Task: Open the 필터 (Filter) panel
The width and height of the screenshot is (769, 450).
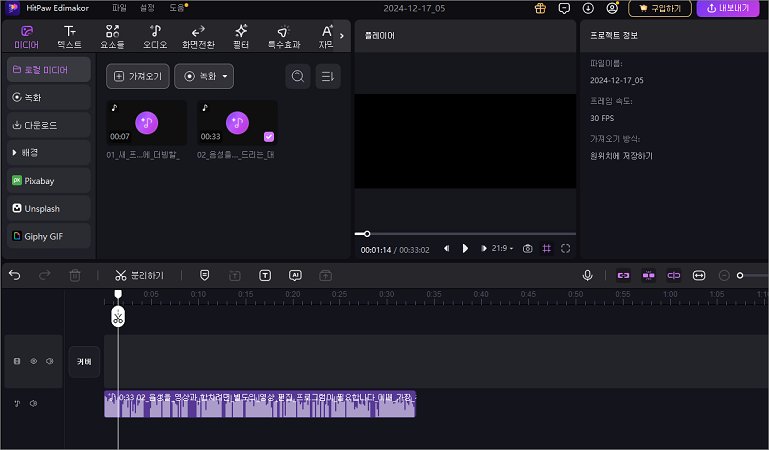Action: click(x=240, y=37)
